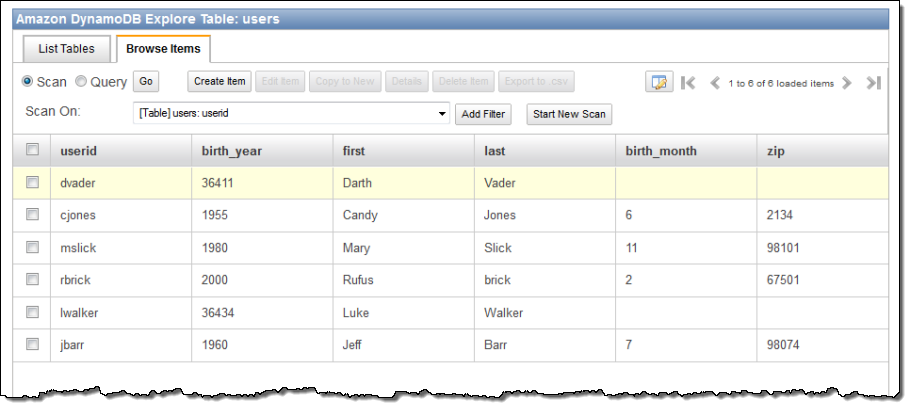Screen dimensions: 910x408
Task: Check the box for dvader row
Action: pos(33,183)
